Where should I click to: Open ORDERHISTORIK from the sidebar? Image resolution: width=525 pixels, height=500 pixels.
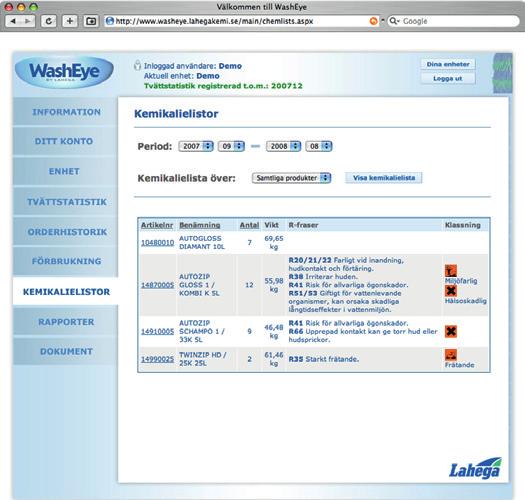coord(66,232)
